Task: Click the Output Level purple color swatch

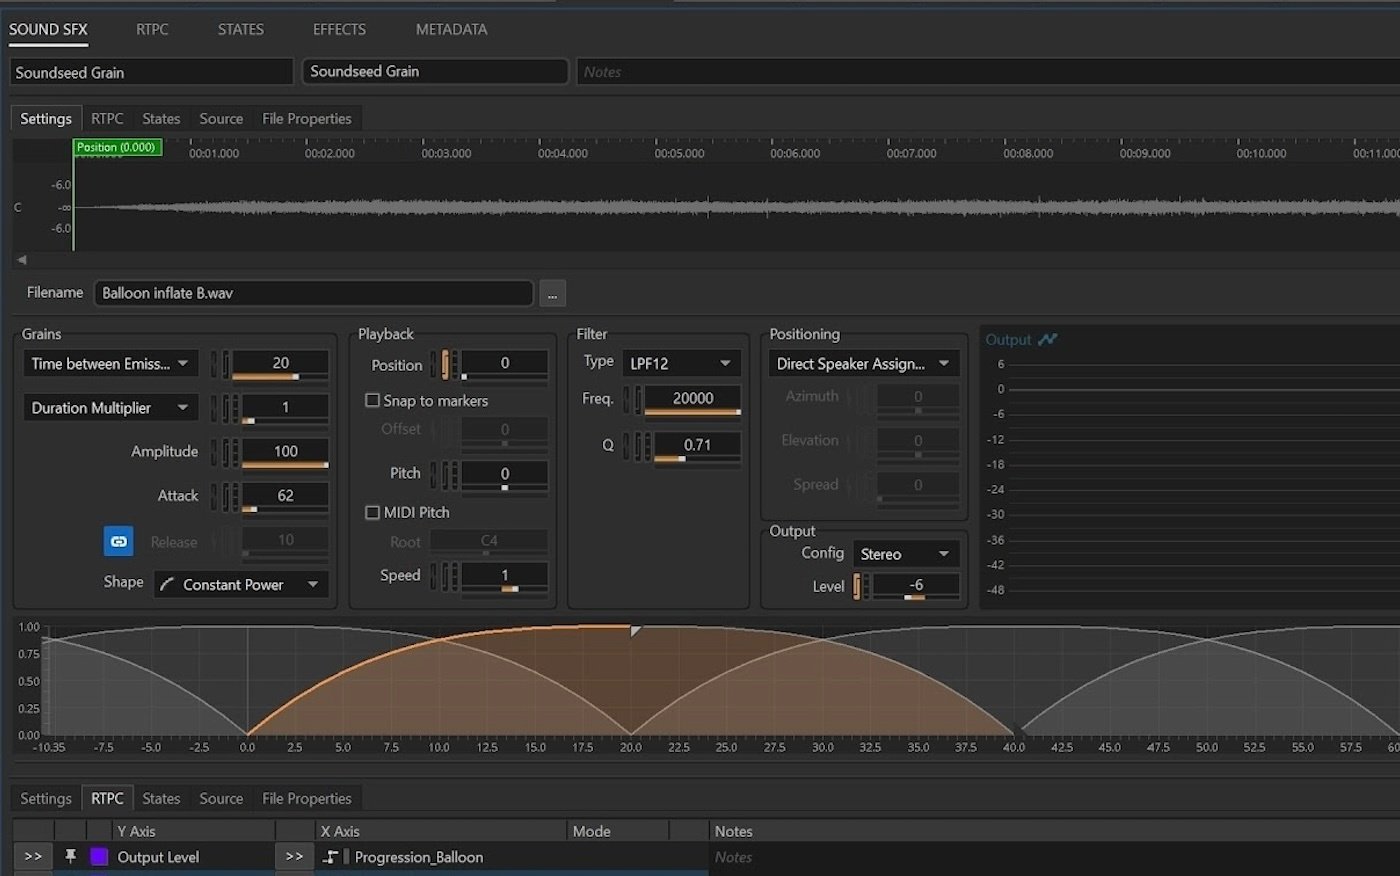Action: [99, 856]
